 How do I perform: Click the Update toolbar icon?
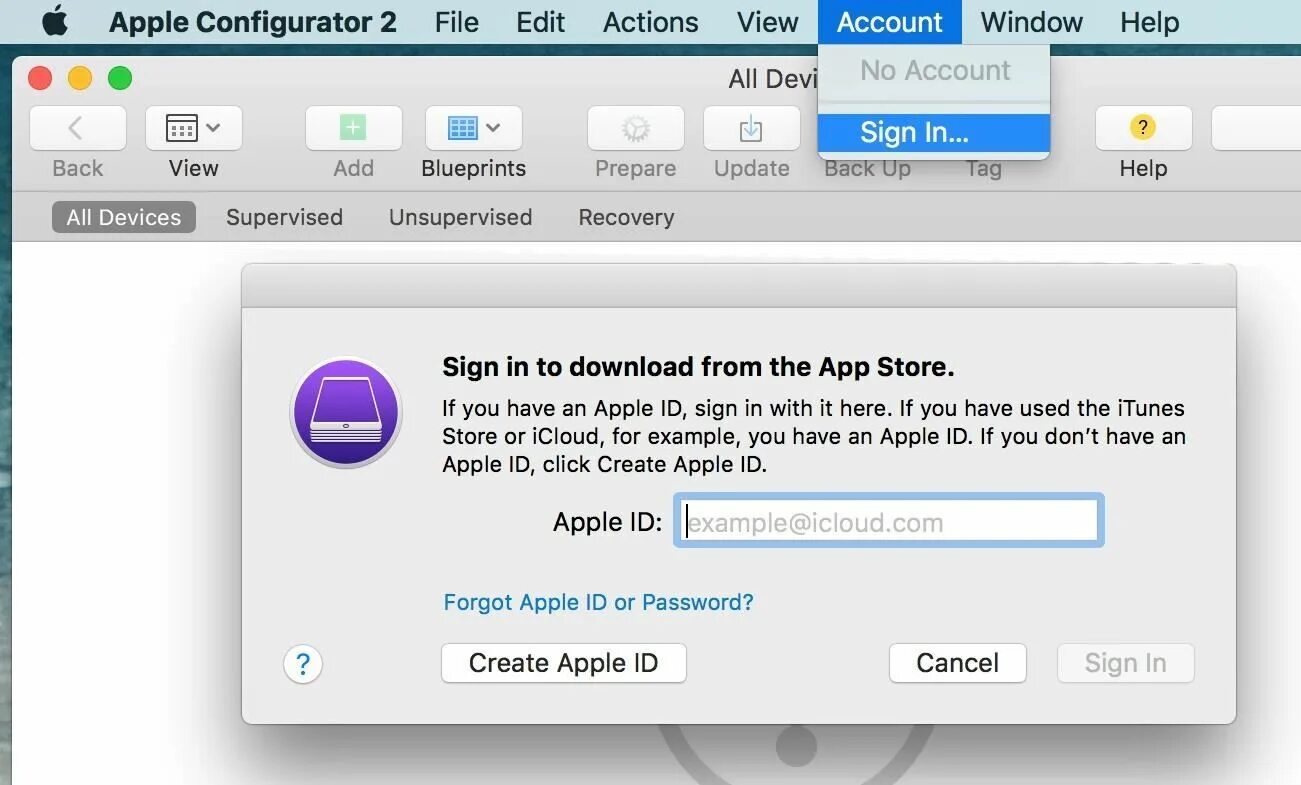point(752,128)
